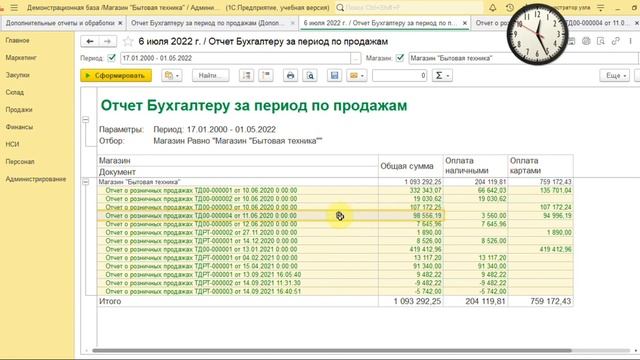
Task: Open the НСИ section
Action: pyautogui.click(x=12, y=144)
